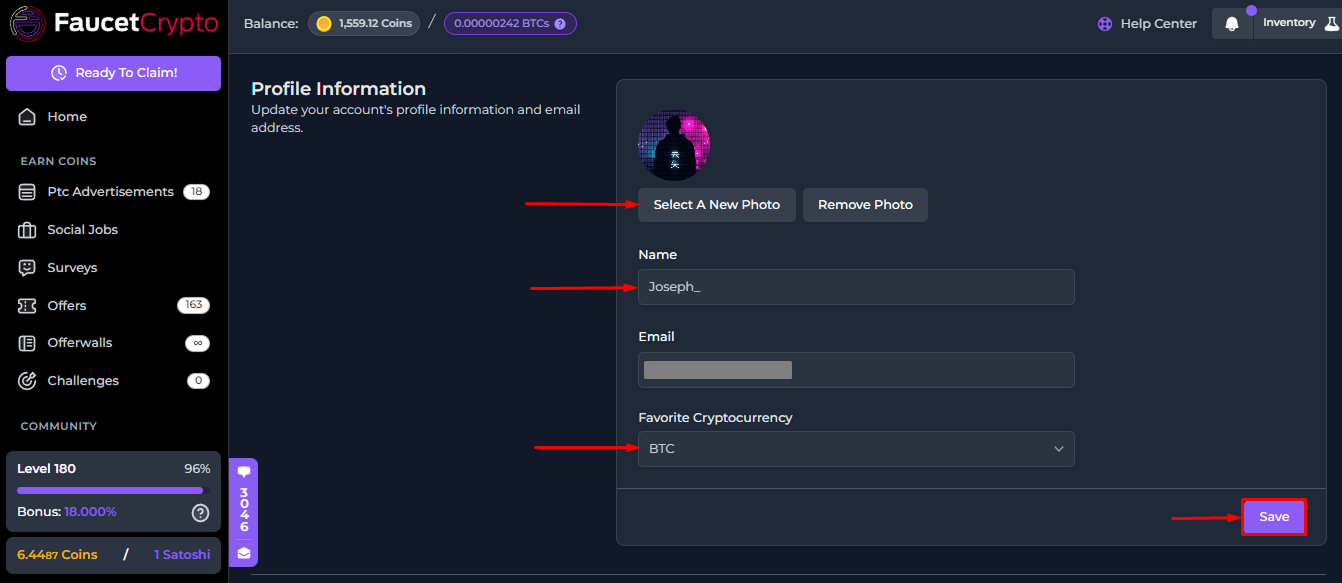
Task: Open notifications bell
Action: tap(1232, 24)
